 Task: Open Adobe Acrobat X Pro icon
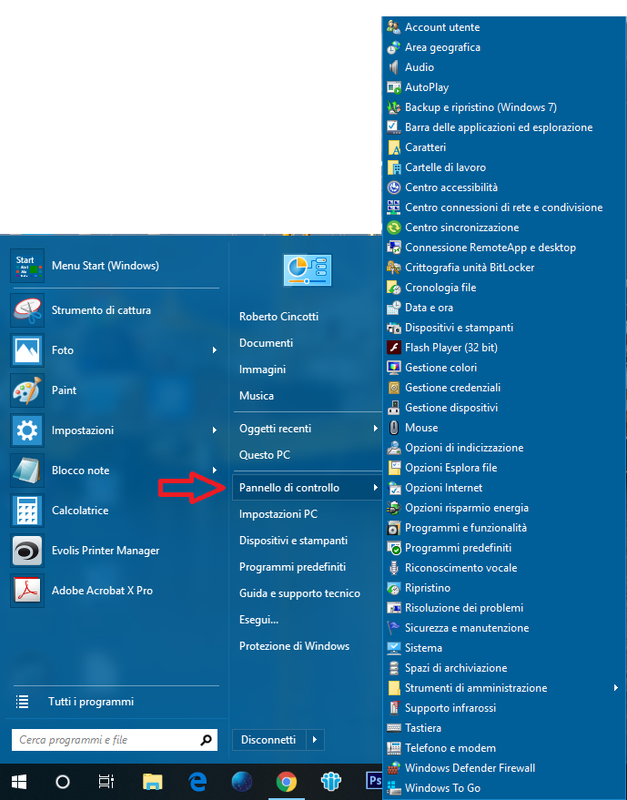(27, 590)
